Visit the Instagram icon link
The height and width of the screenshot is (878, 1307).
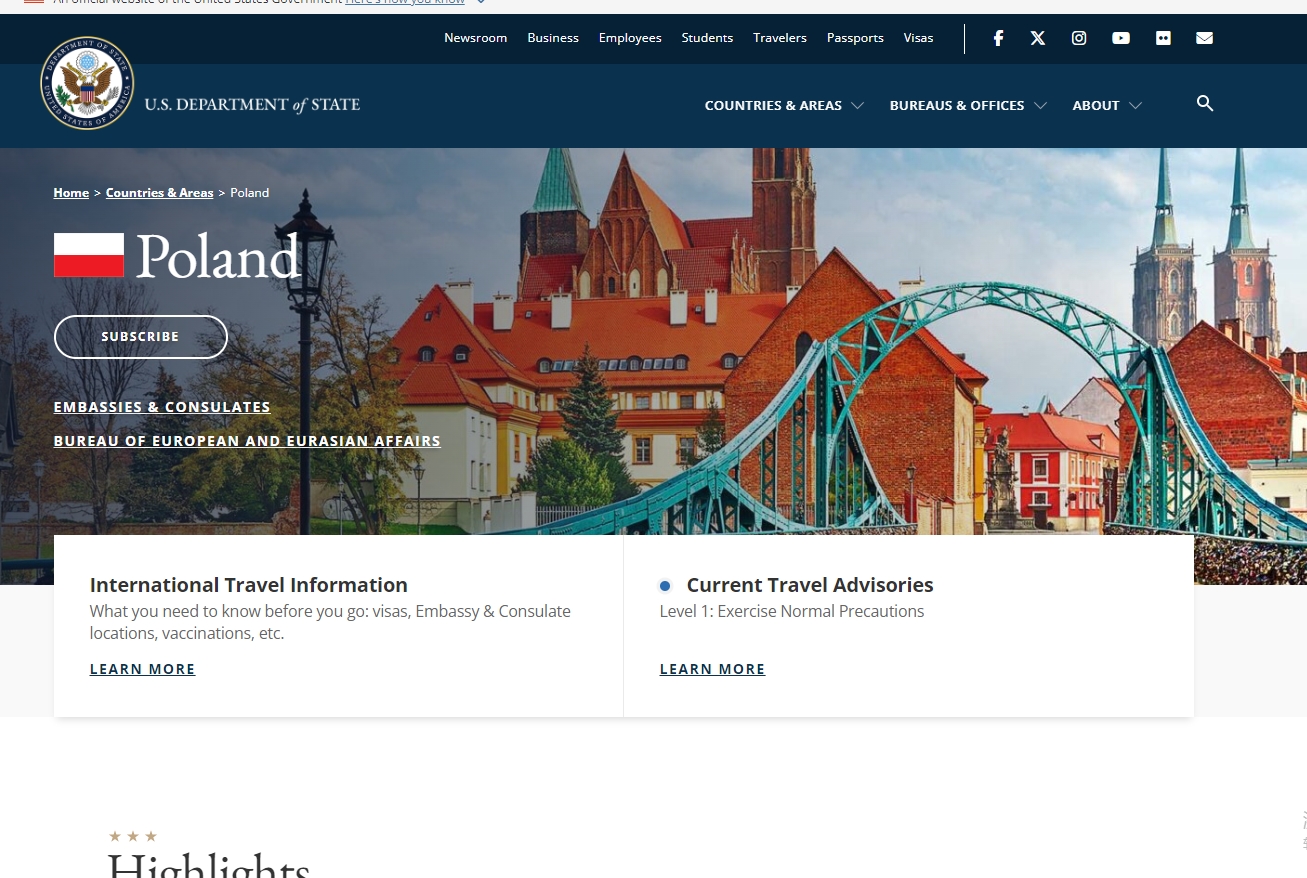(1079, 38)
